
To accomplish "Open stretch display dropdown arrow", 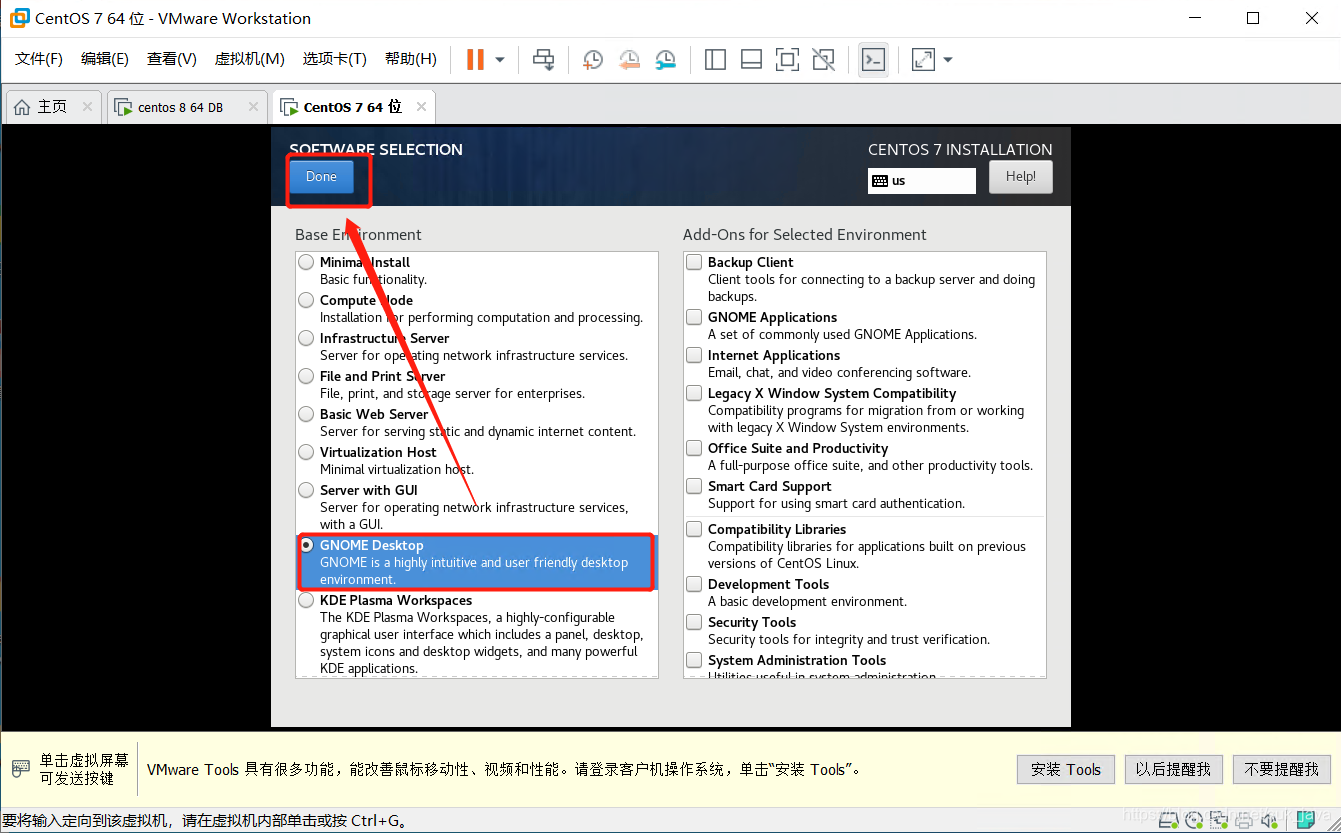I will click(948, 60).
